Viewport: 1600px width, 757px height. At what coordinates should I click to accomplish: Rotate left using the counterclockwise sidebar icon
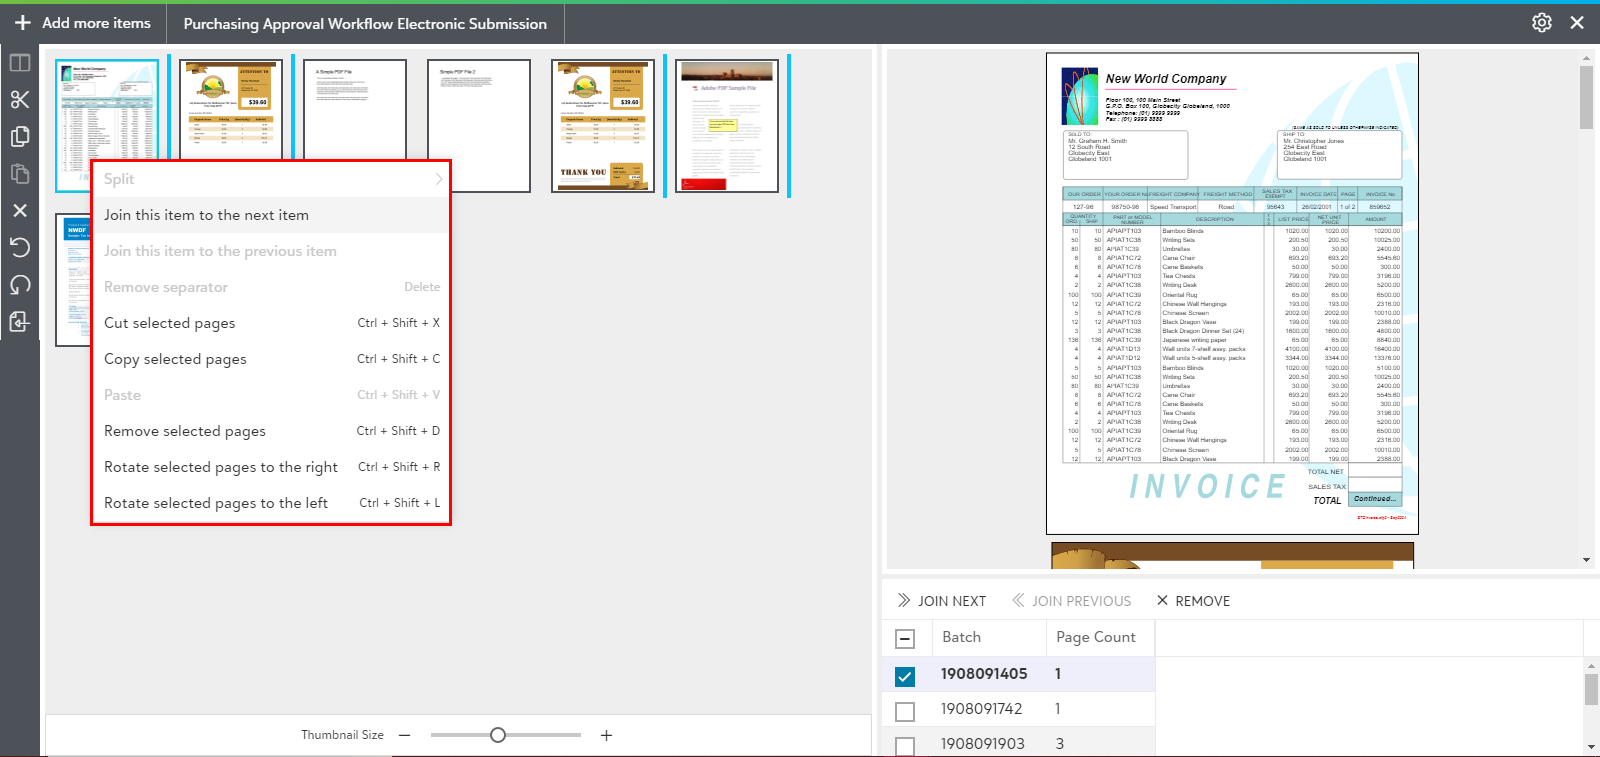click(x=20, y=248)
